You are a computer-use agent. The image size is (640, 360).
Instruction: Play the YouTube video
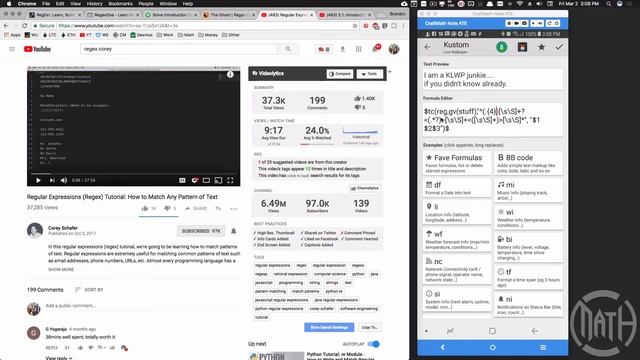click(x=38, y=180)
